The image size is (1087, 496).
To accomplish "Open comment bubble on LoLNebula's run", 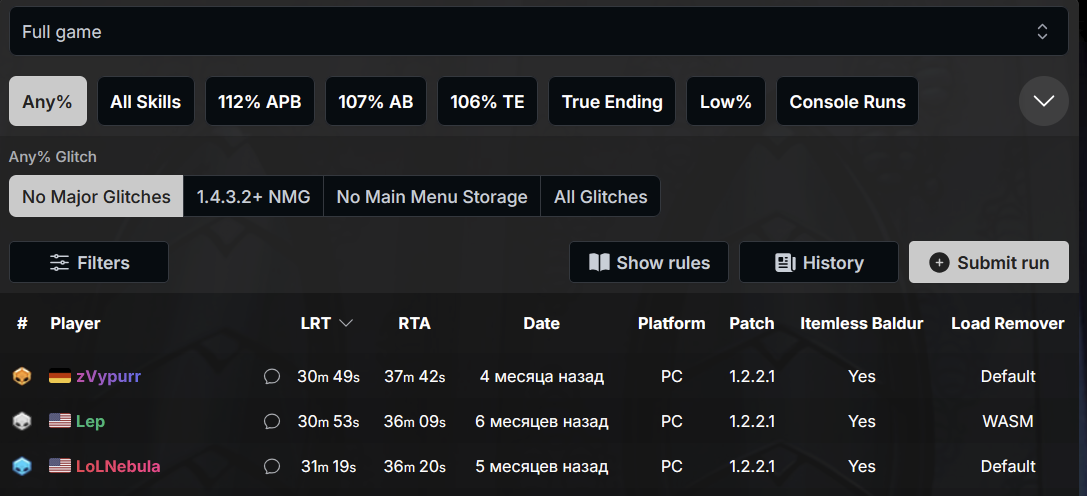I will [x=271, y=467].
